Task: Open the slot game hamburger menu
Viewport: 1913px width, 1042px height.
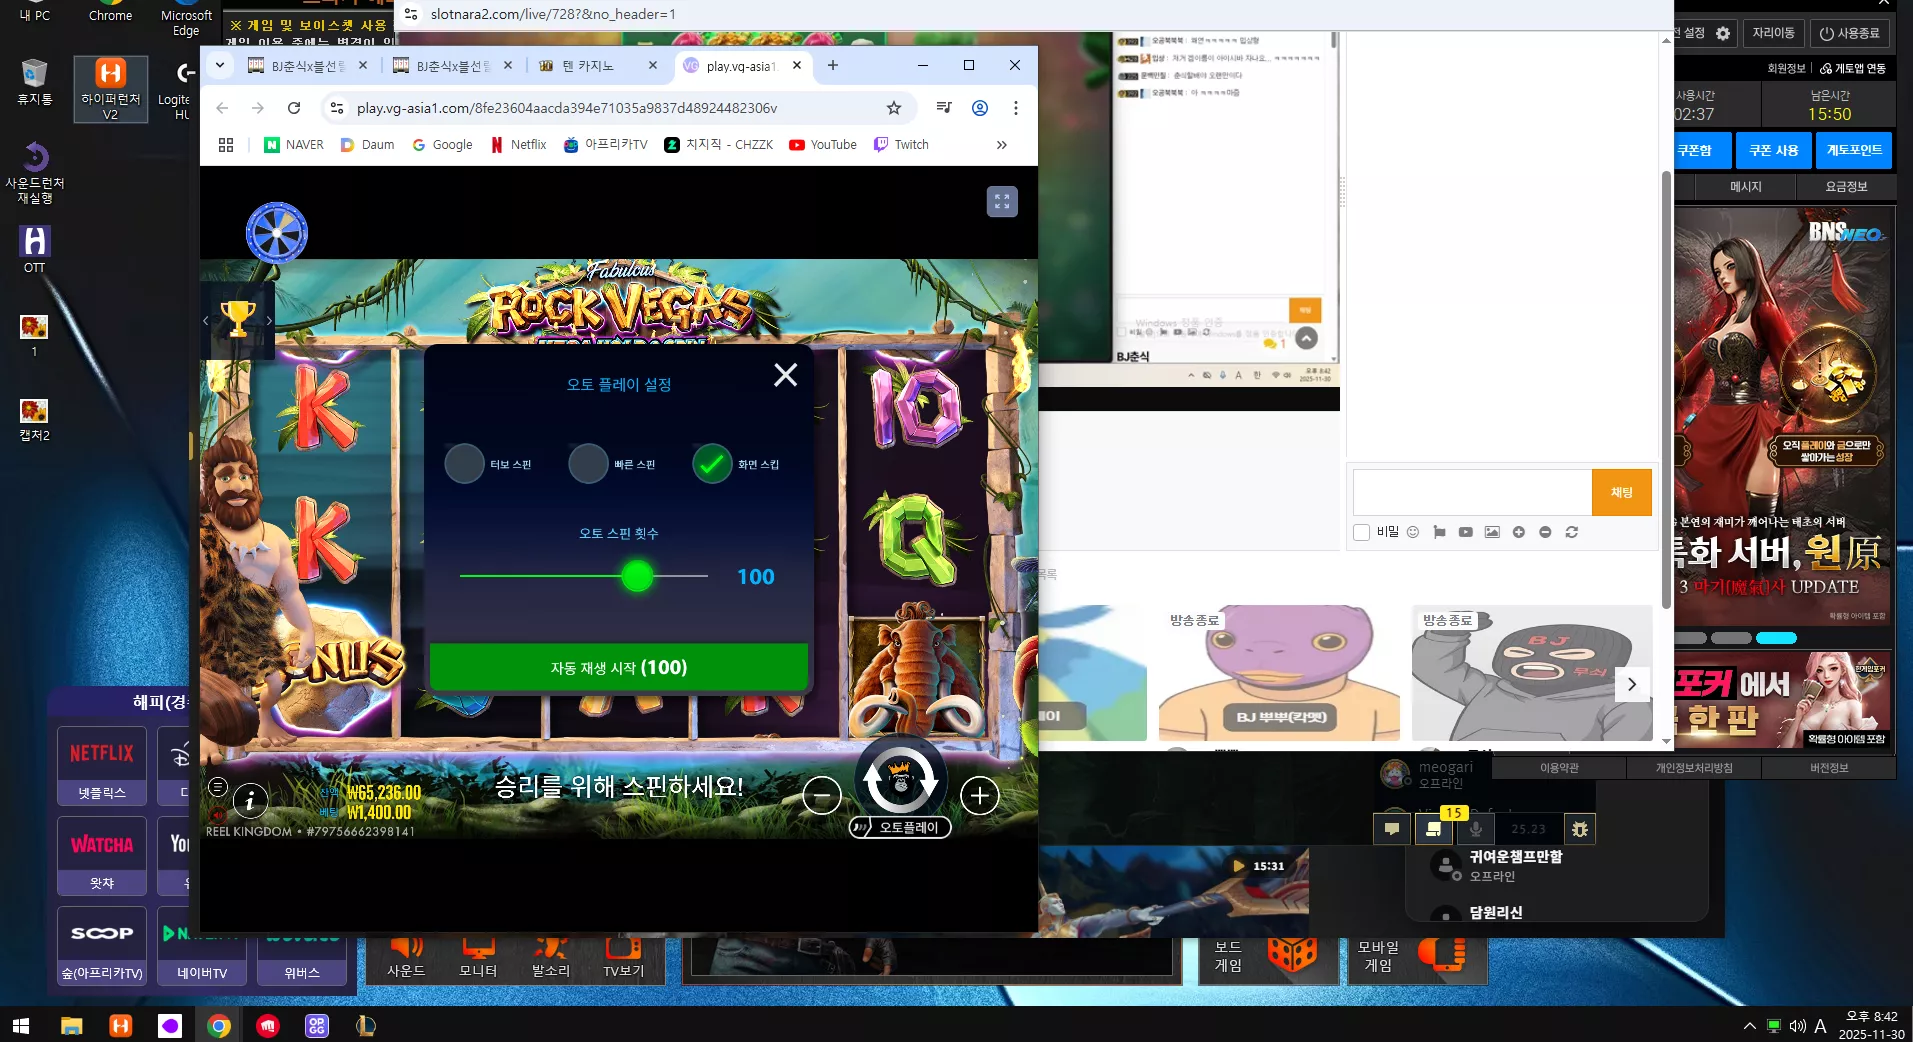Action: tap(218, 787)
